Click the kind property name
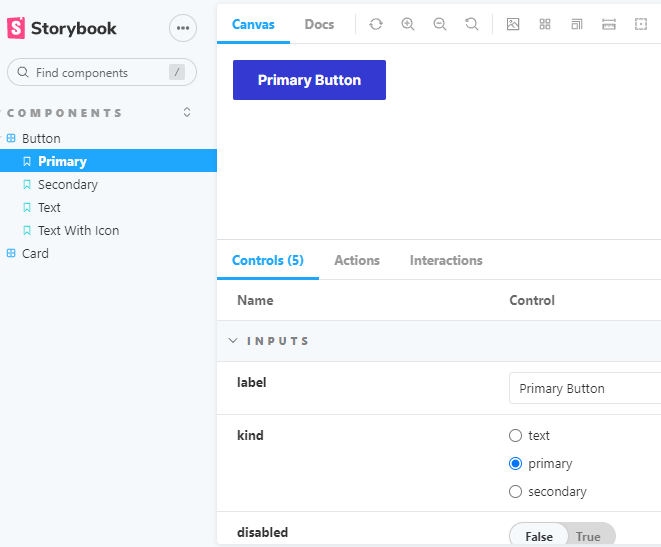Screen dimensions: 661x547 250,435
